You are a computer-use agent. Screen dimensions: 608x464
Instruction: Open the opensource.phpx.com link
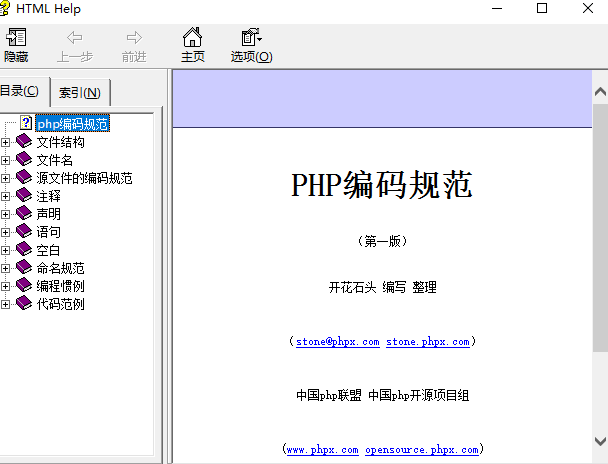(421, 450)
